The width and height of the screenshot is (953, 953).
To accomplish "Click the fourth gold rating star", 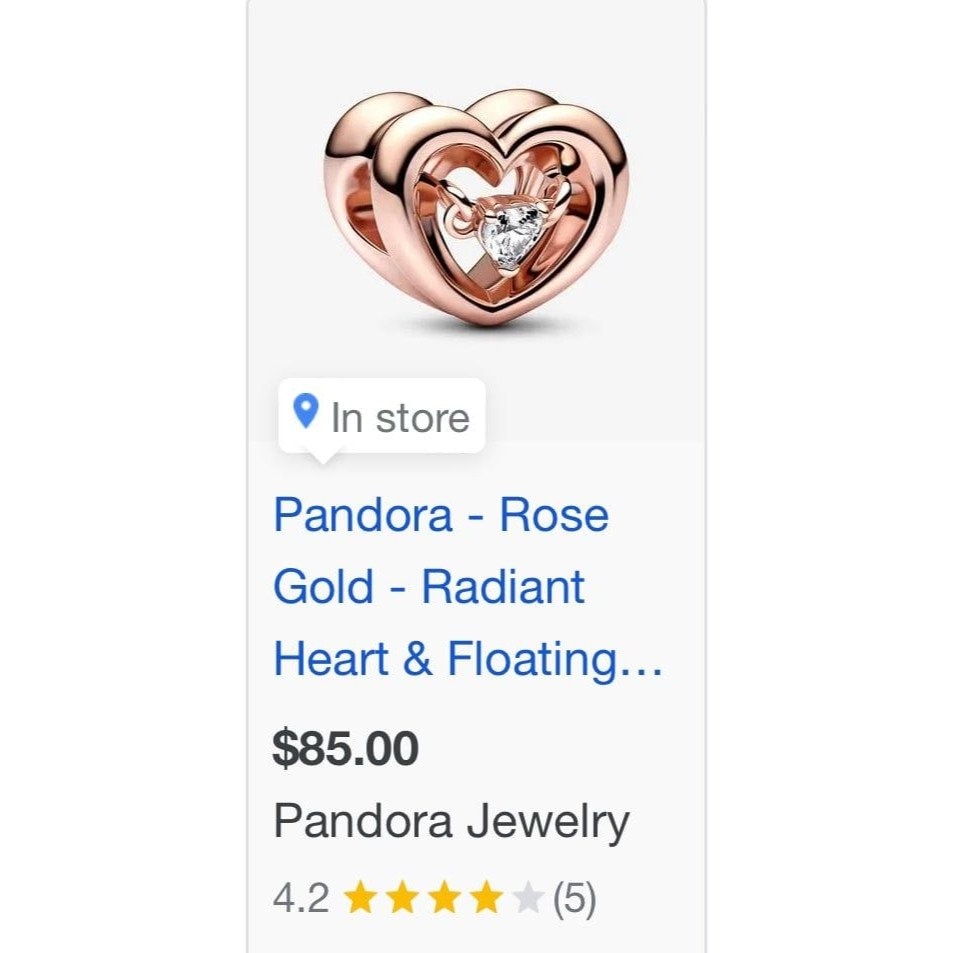I will pyautogui.click(x=485, y=899).
